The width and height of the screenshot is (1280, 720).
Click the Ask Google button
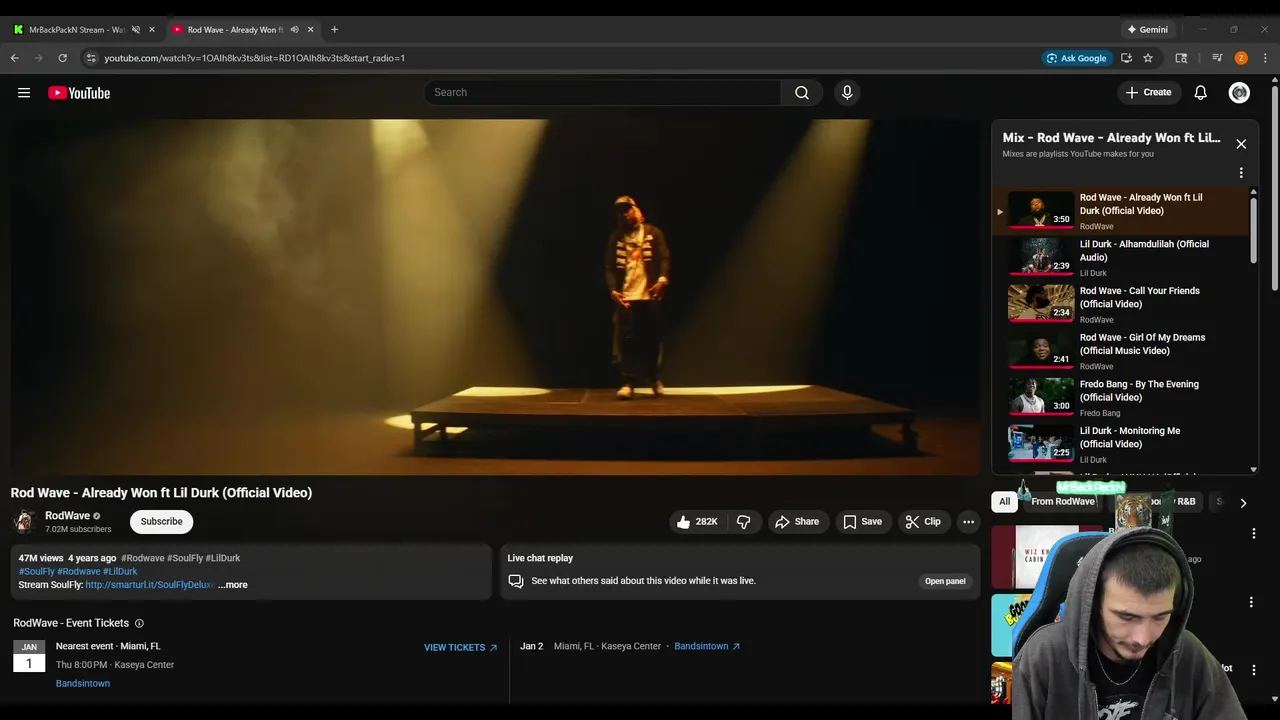1076,58
